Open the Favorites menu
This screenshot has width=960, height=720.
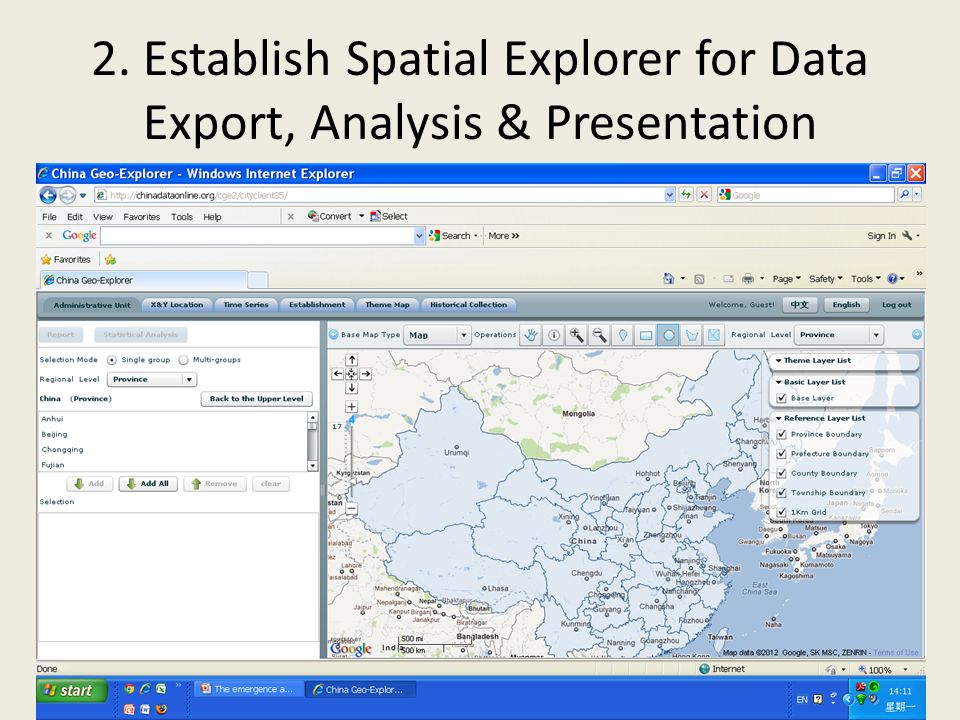[141, 217]
